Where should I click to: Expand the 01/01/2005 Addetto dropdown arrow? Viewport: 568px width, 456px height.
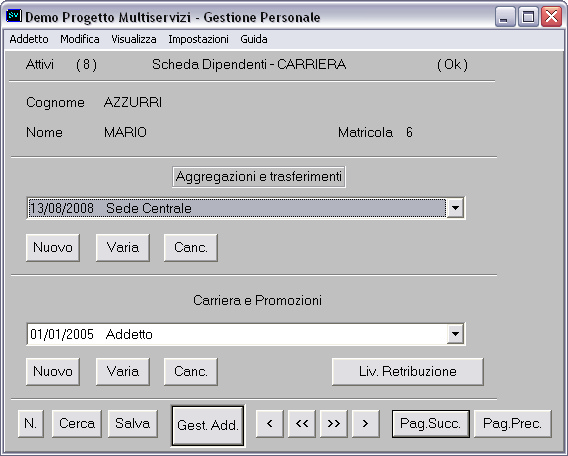(455, 334)
